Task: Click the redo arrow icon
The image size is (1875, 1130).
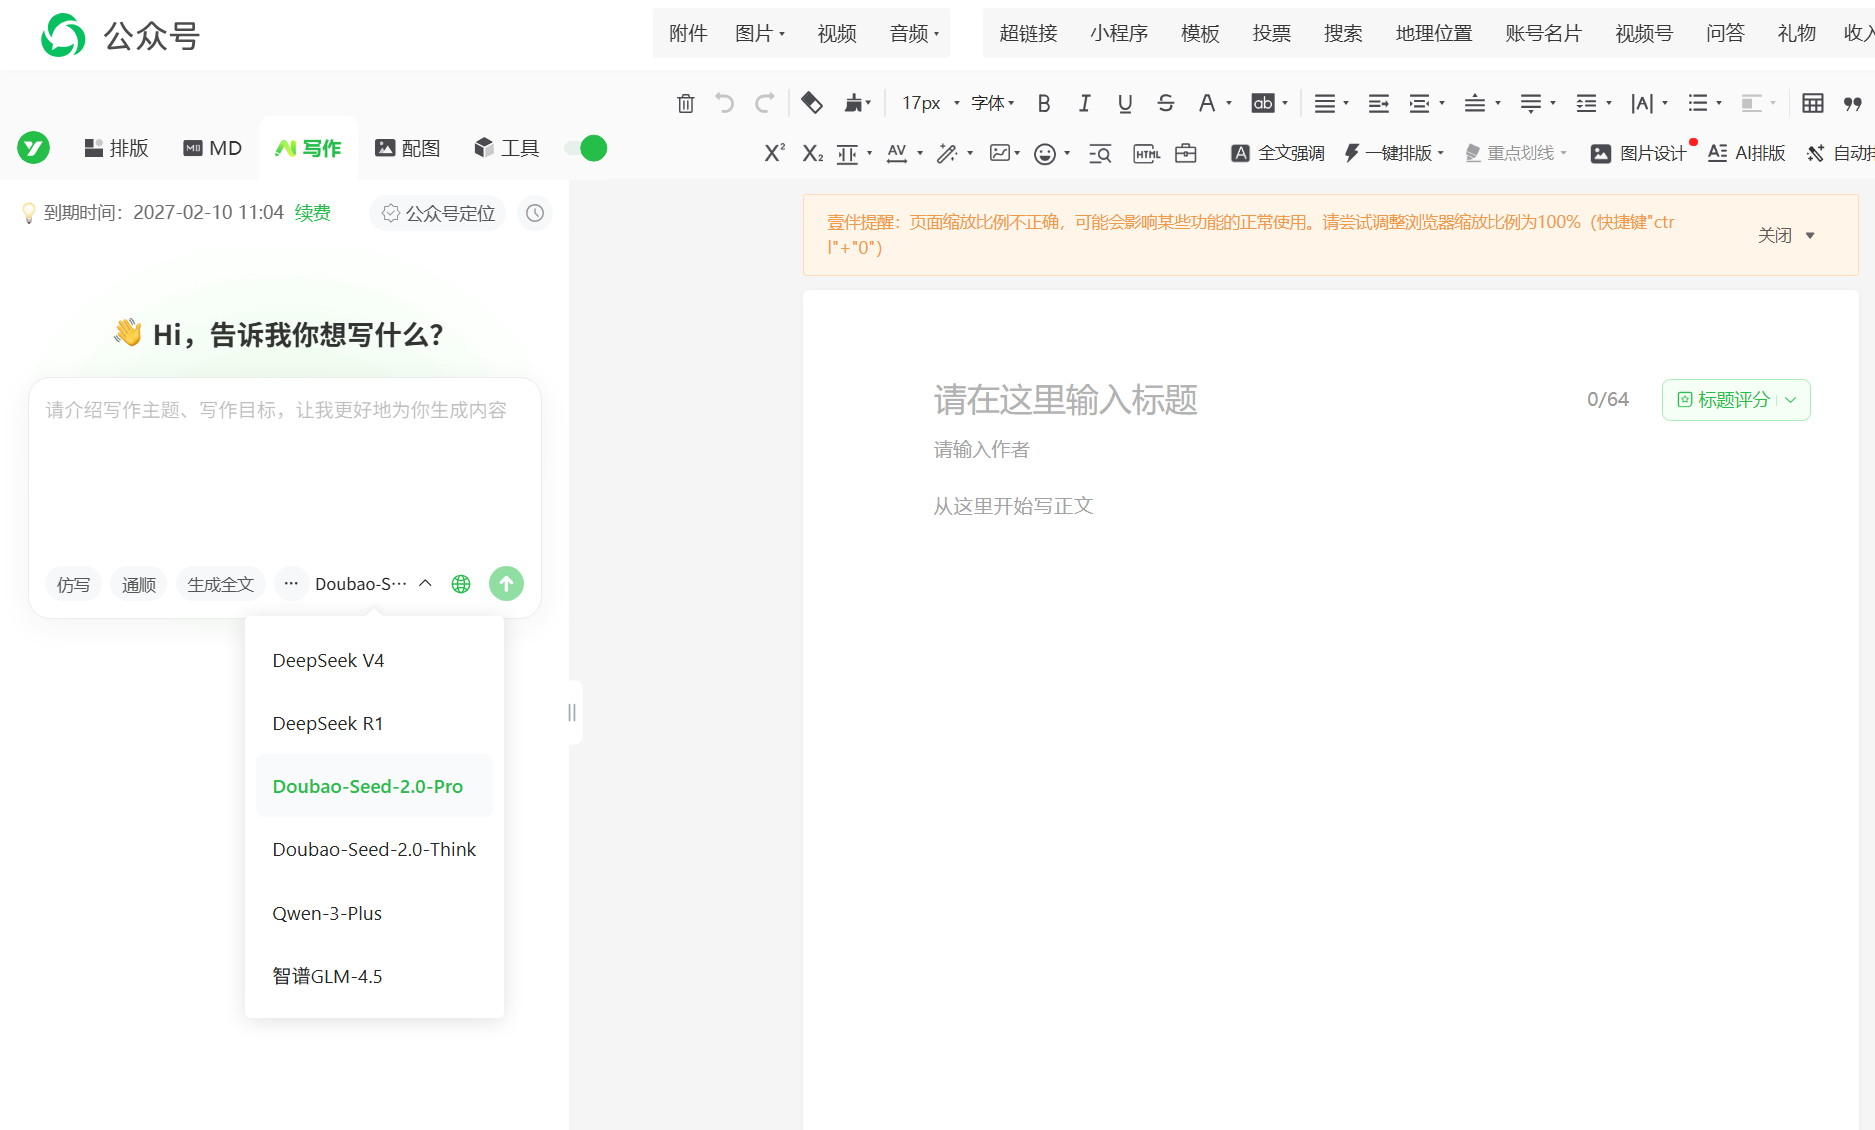Action: point(765,103)
